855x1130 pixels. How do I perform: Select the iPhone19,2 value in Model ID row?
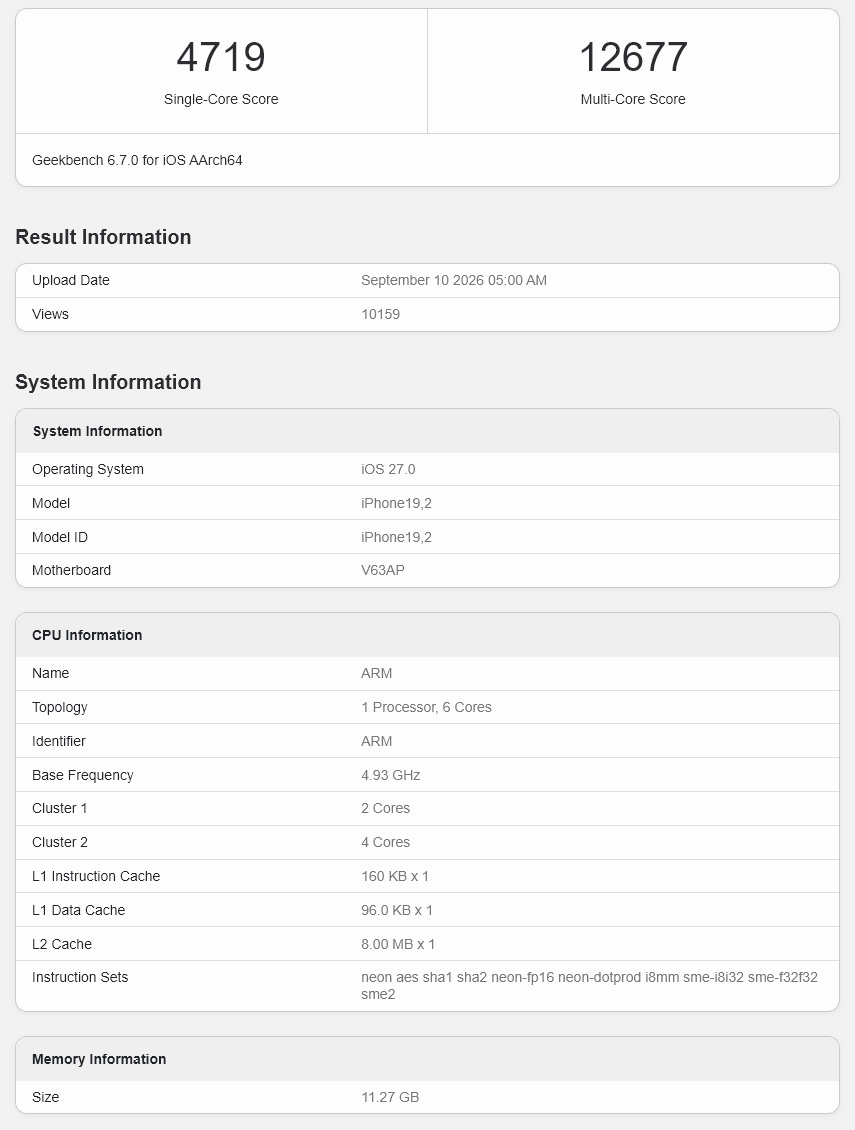(x=397, y=537)
